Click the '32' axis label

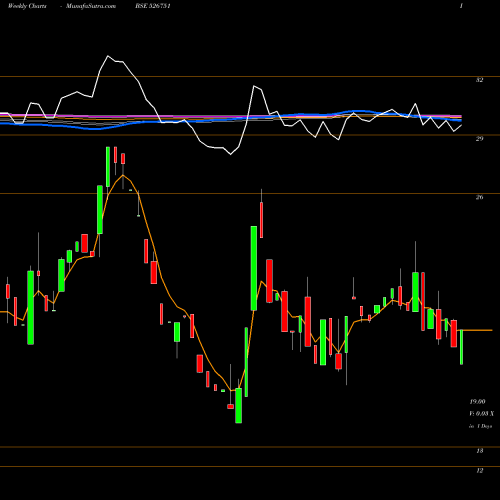pos(479,80)
